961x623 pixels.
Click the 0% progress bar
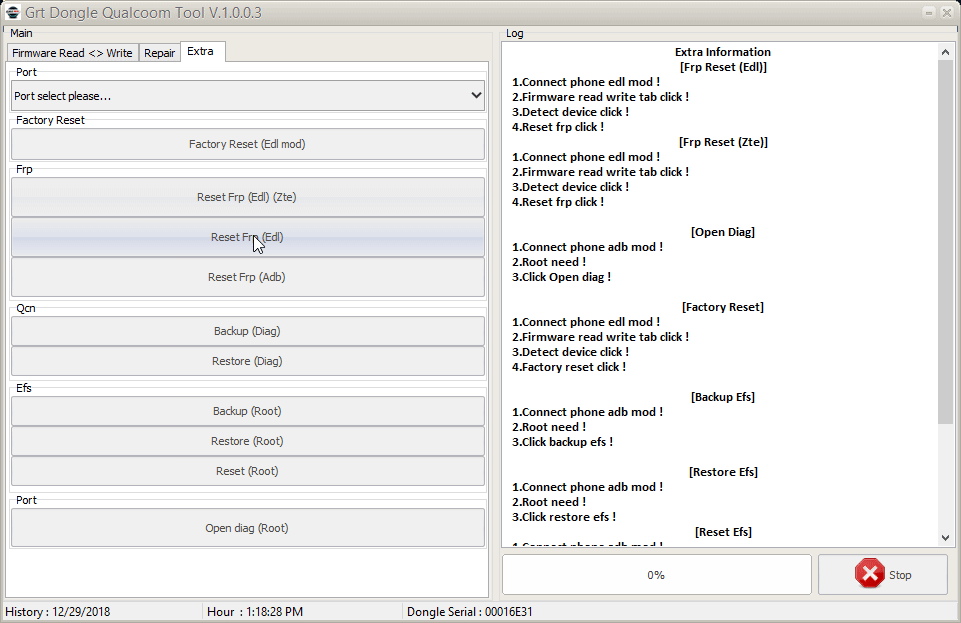click(656, 575)
